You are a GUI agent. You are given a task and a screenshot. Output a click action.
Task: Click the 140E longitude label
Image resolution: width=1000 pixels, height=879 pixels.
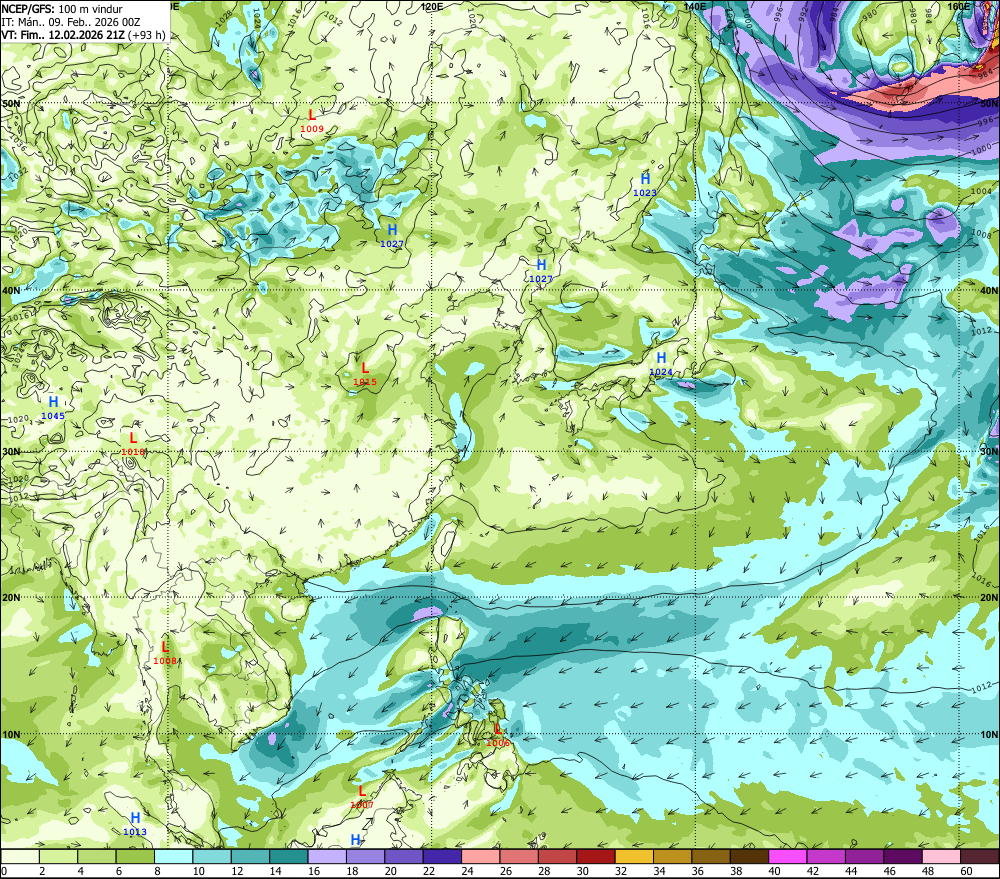[695, 6]
